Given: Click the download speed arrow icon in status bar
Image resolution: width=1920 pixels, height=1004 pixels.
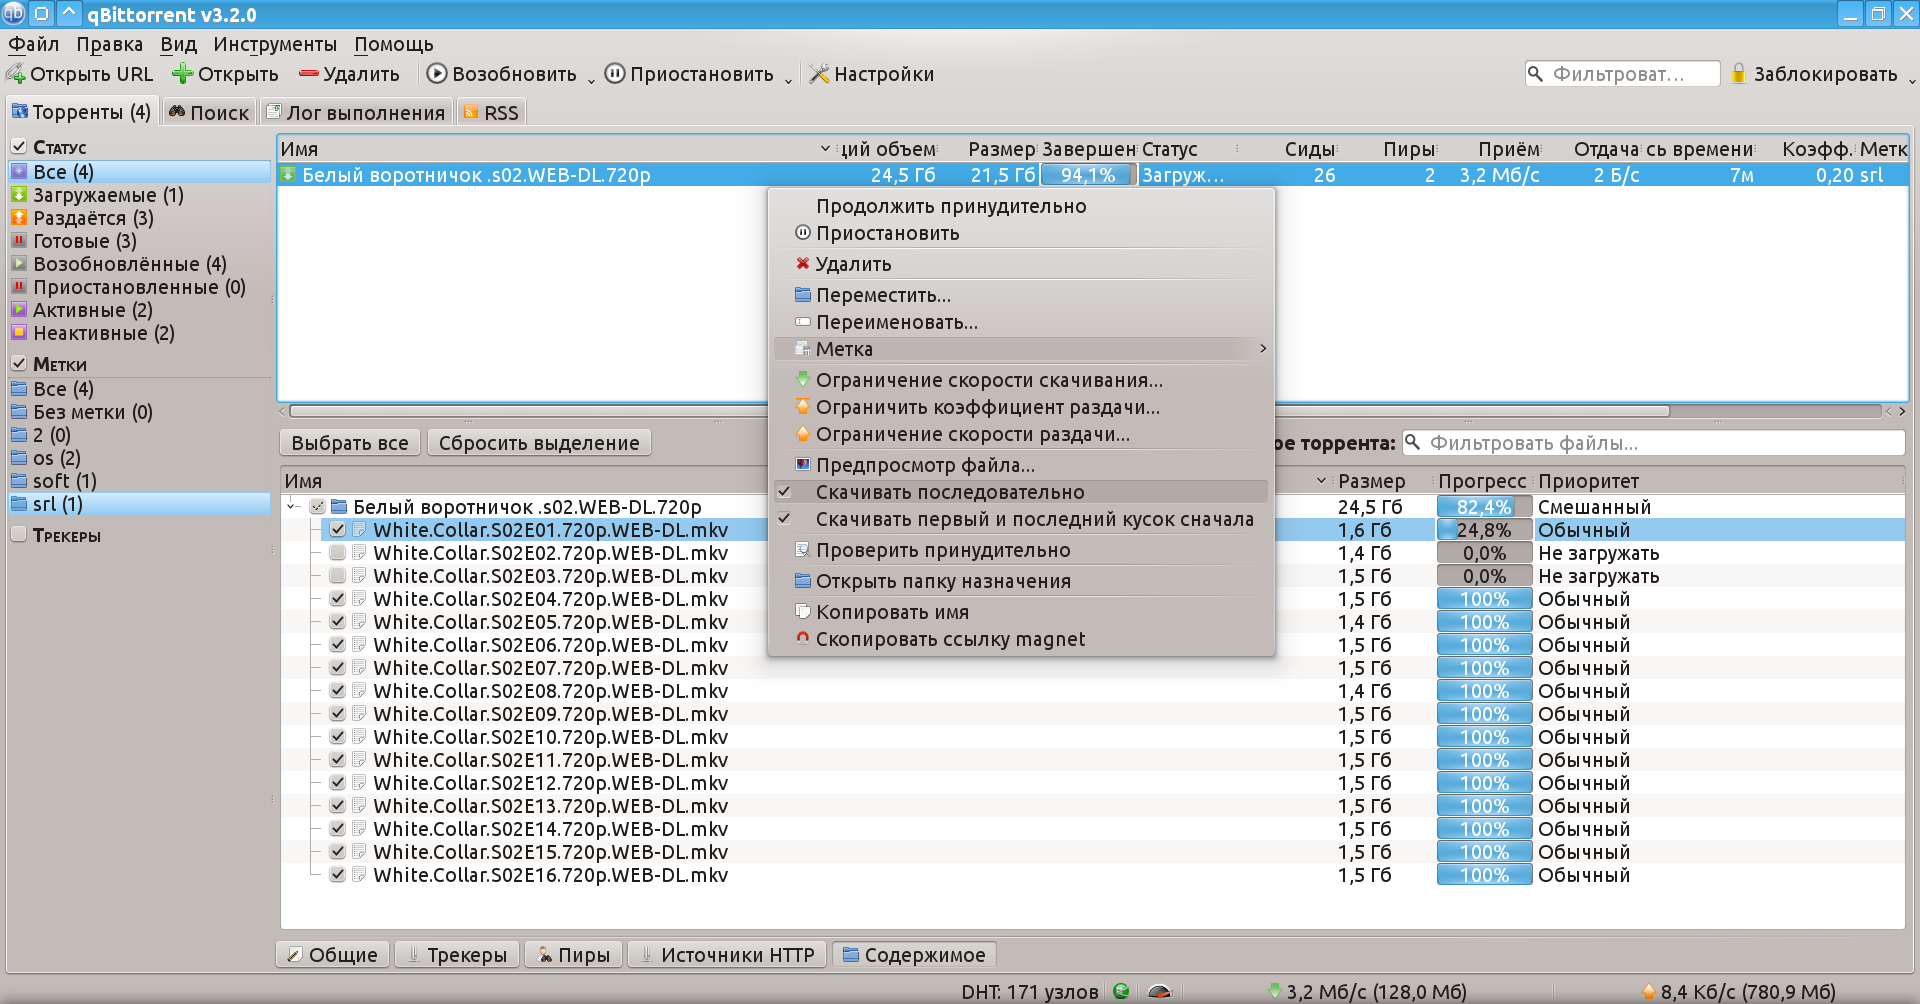Looking at the screenshot, I should [1274, 991].
